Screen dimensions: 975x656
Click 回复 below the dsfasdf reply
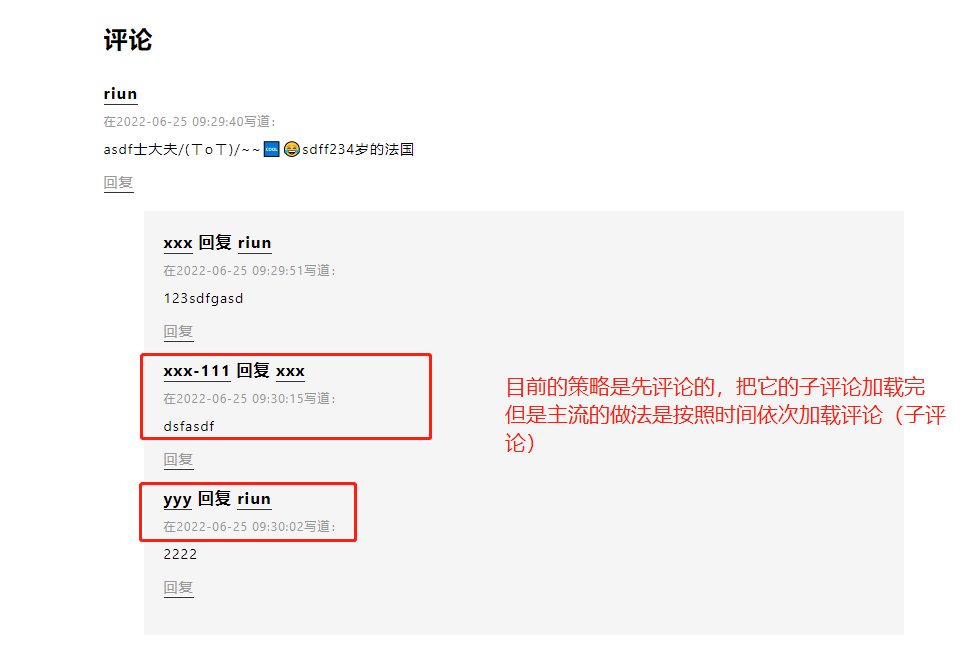(178, 460)
